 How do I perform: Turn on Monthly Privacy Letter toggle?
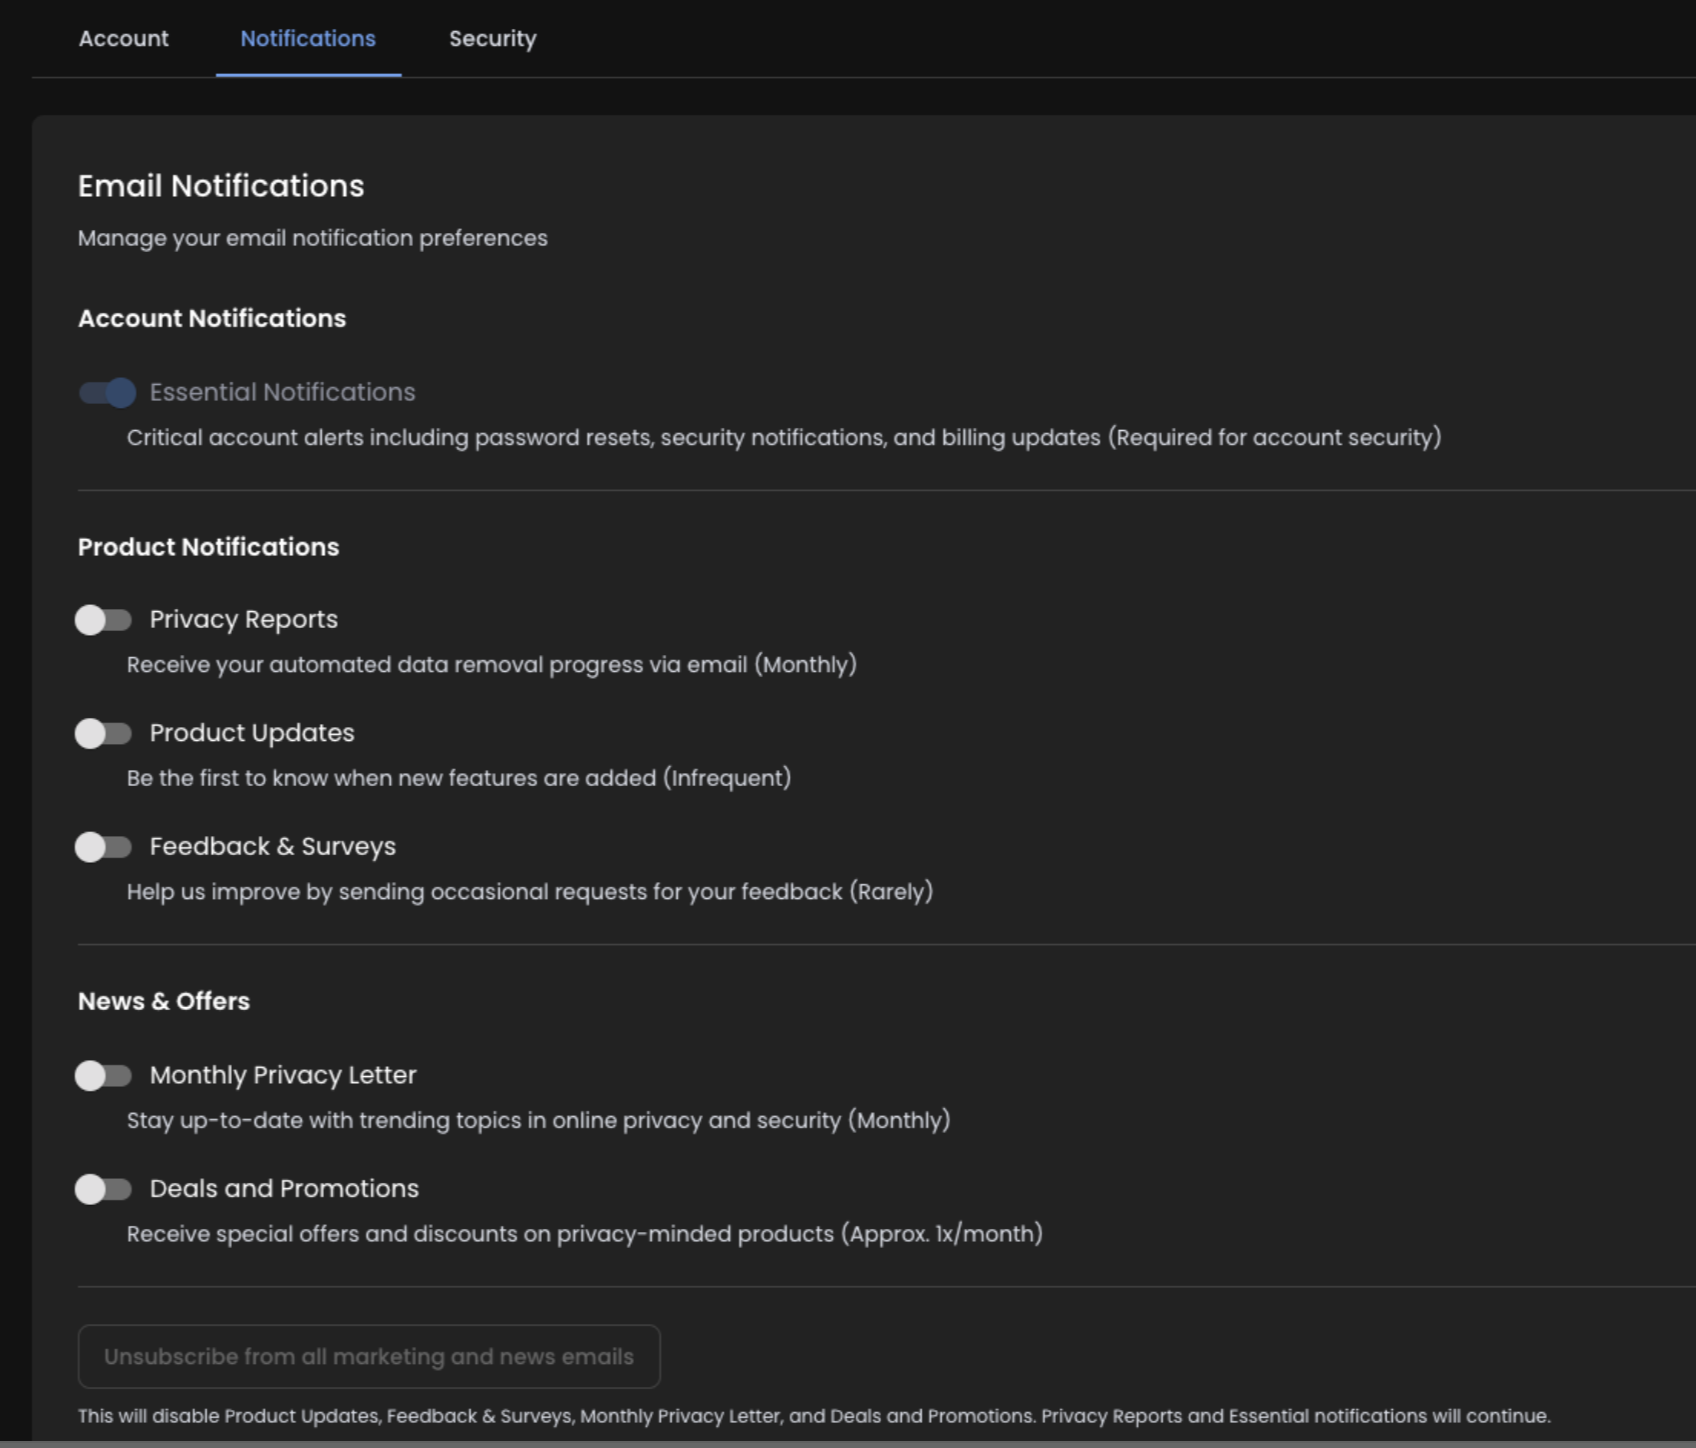[x=104, y=1076]
